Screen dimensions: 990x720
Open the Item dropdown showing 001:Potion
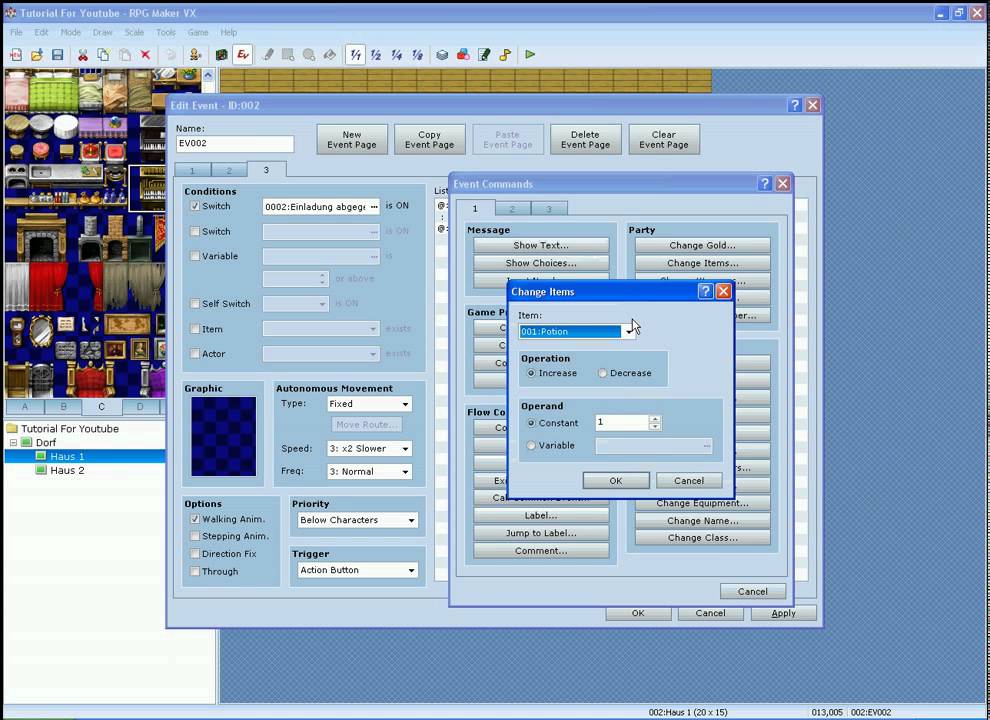pyautogui.click(x=577, y=332)
